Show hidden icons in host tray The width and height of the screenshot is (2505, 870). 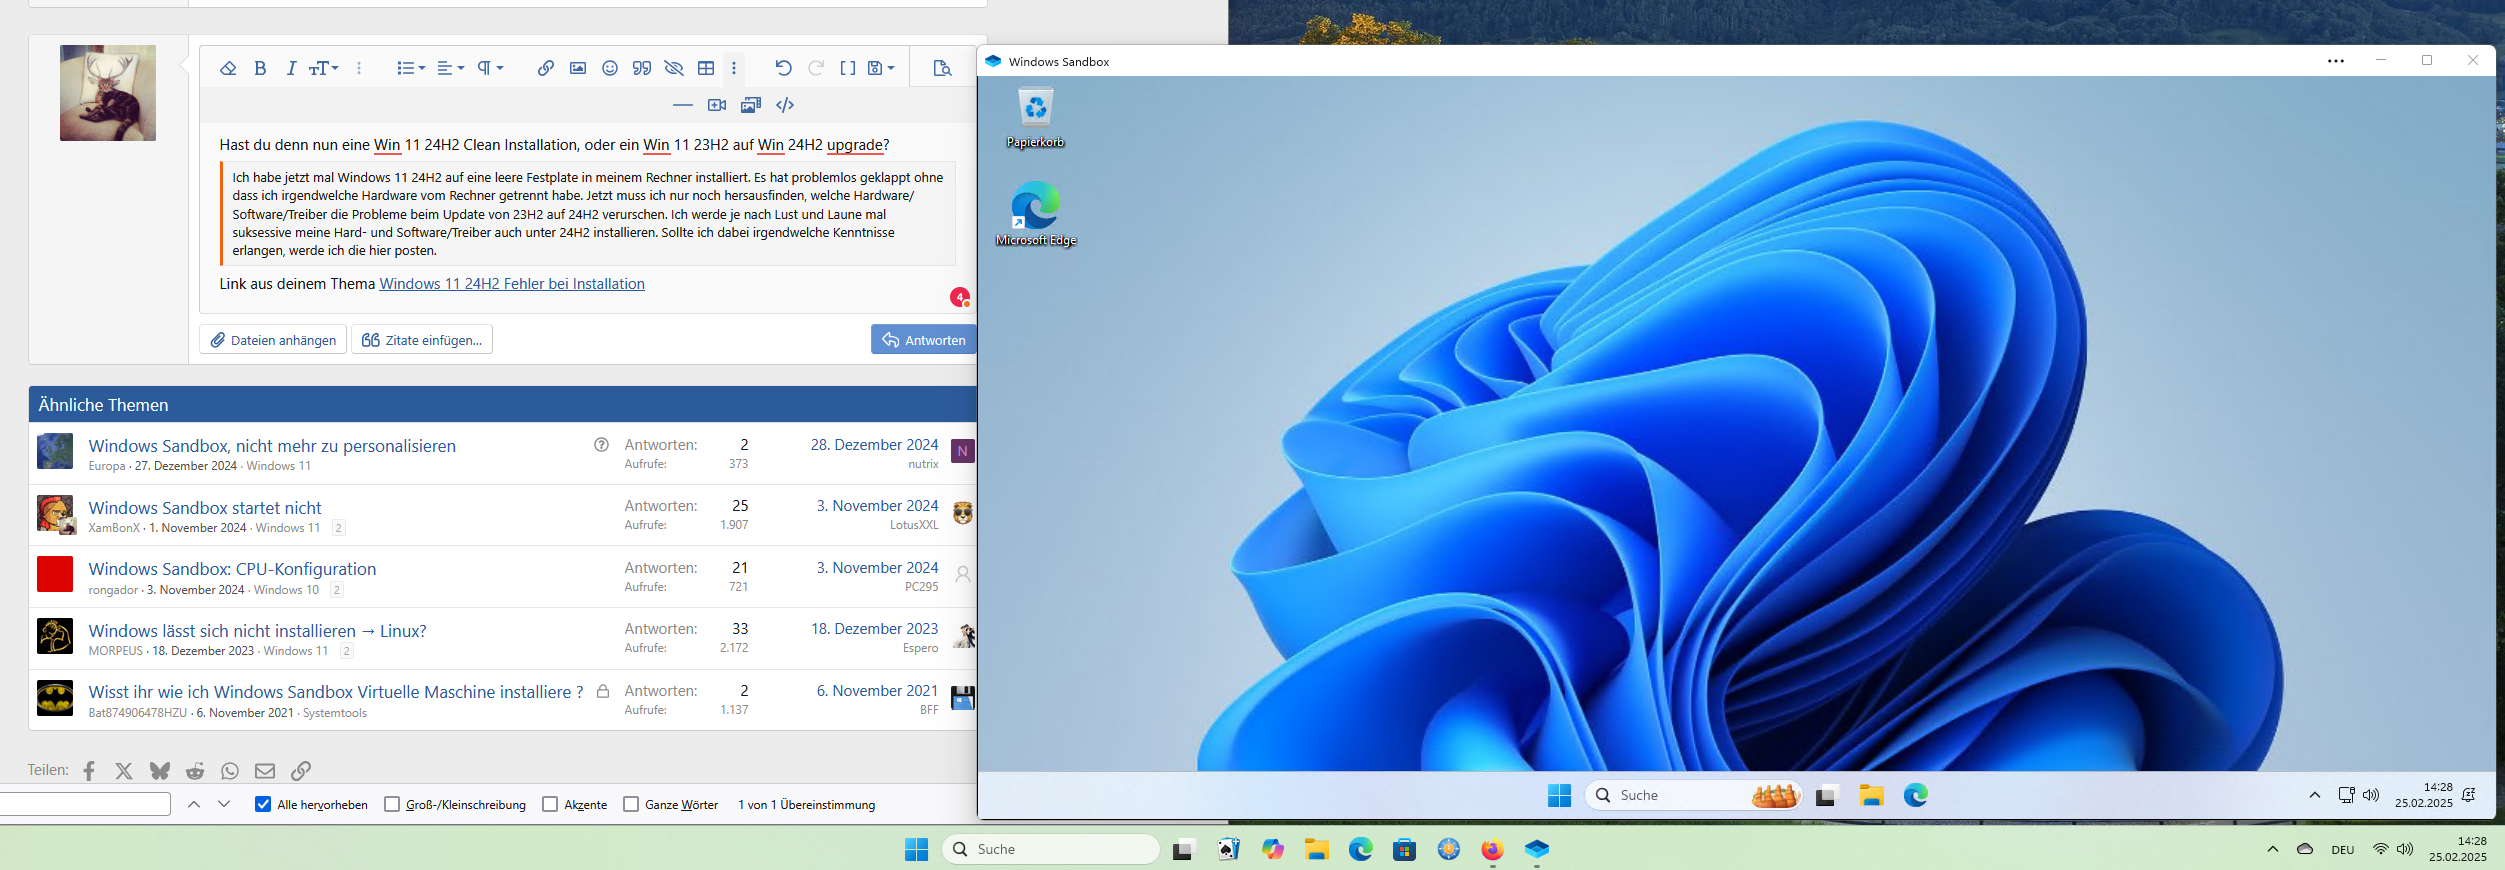pos(2272,849)
